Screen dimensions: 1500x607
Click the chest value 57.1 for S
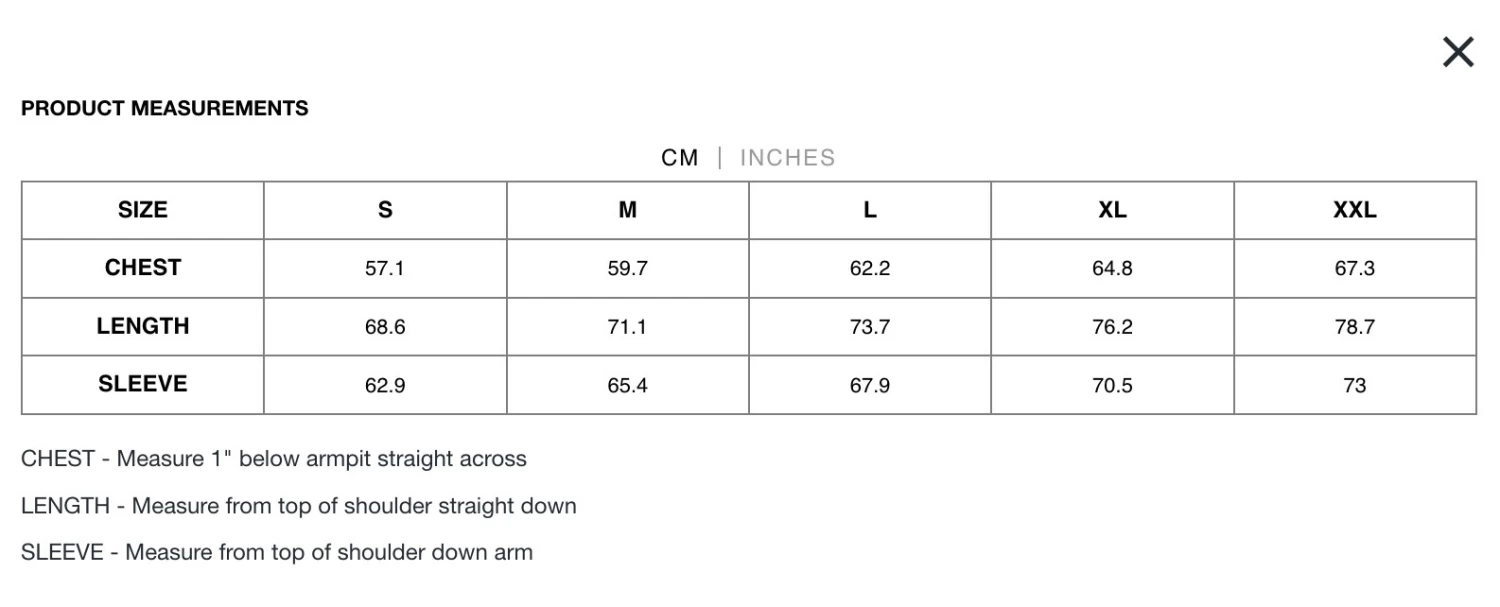[x=385, y=269]
